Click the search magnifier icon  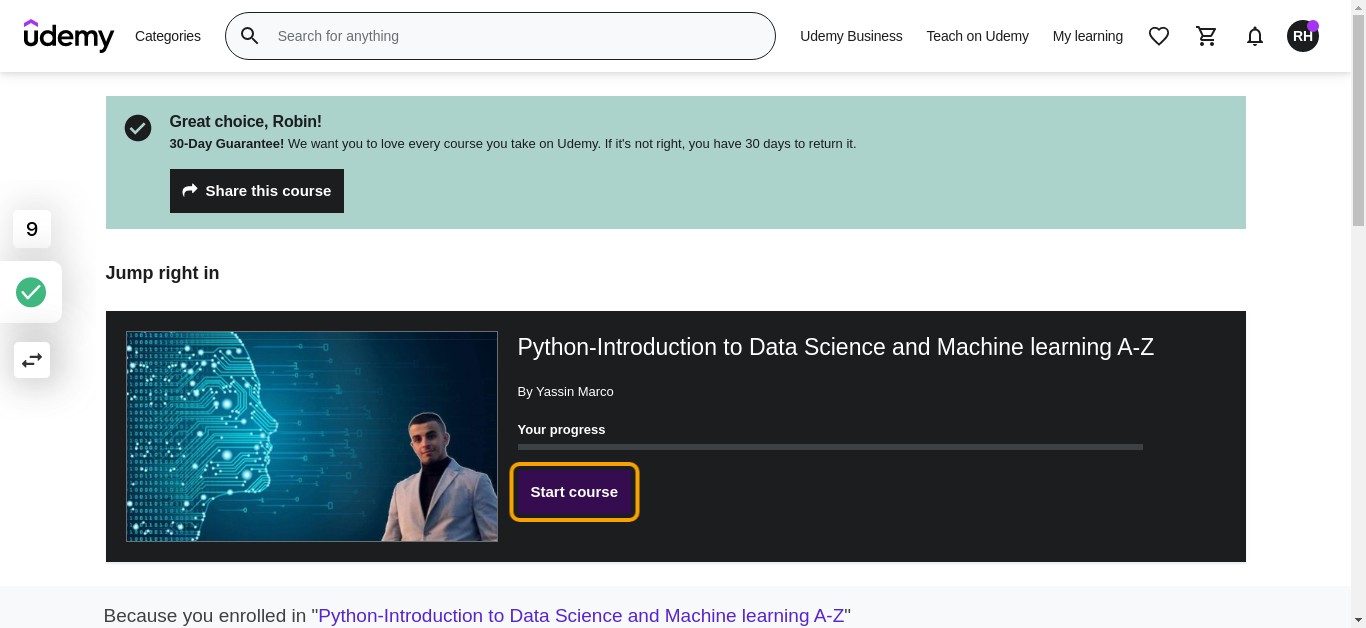click(x=250, y=36)
